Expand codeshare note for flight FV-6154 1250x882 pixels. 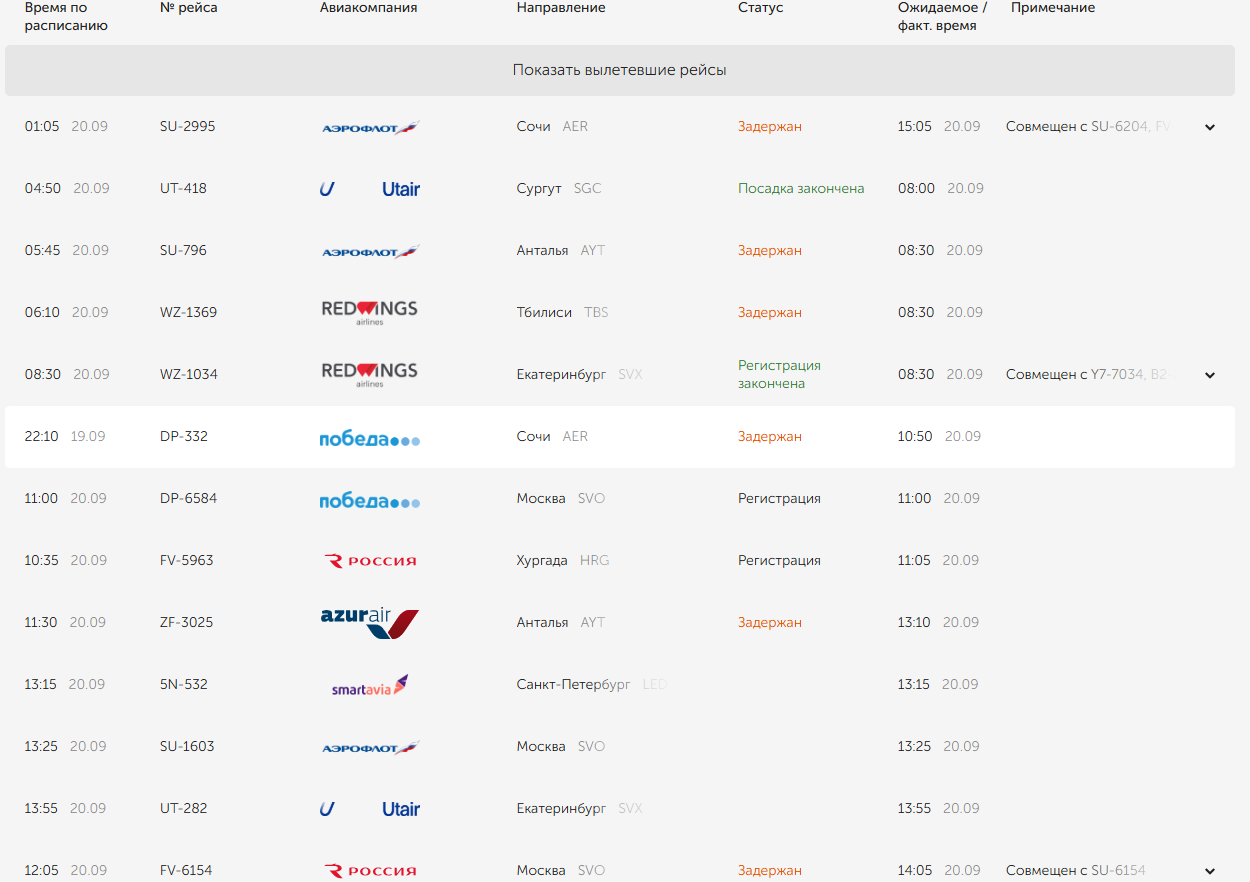click(x=1210, y=871)
